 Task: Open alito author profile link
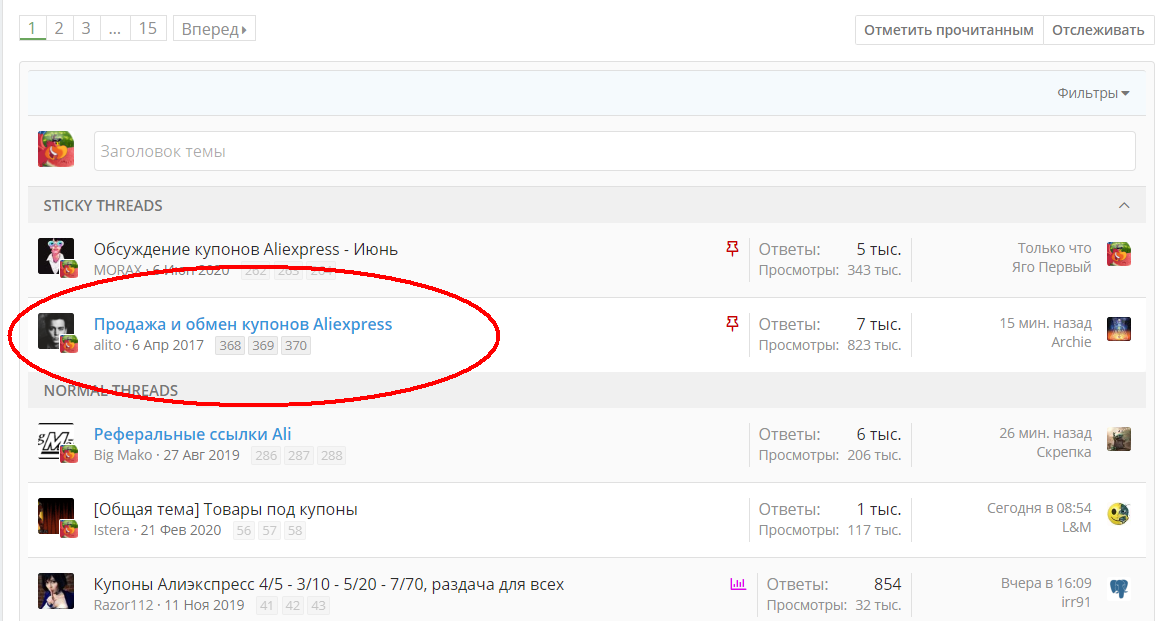click(107, 345)
